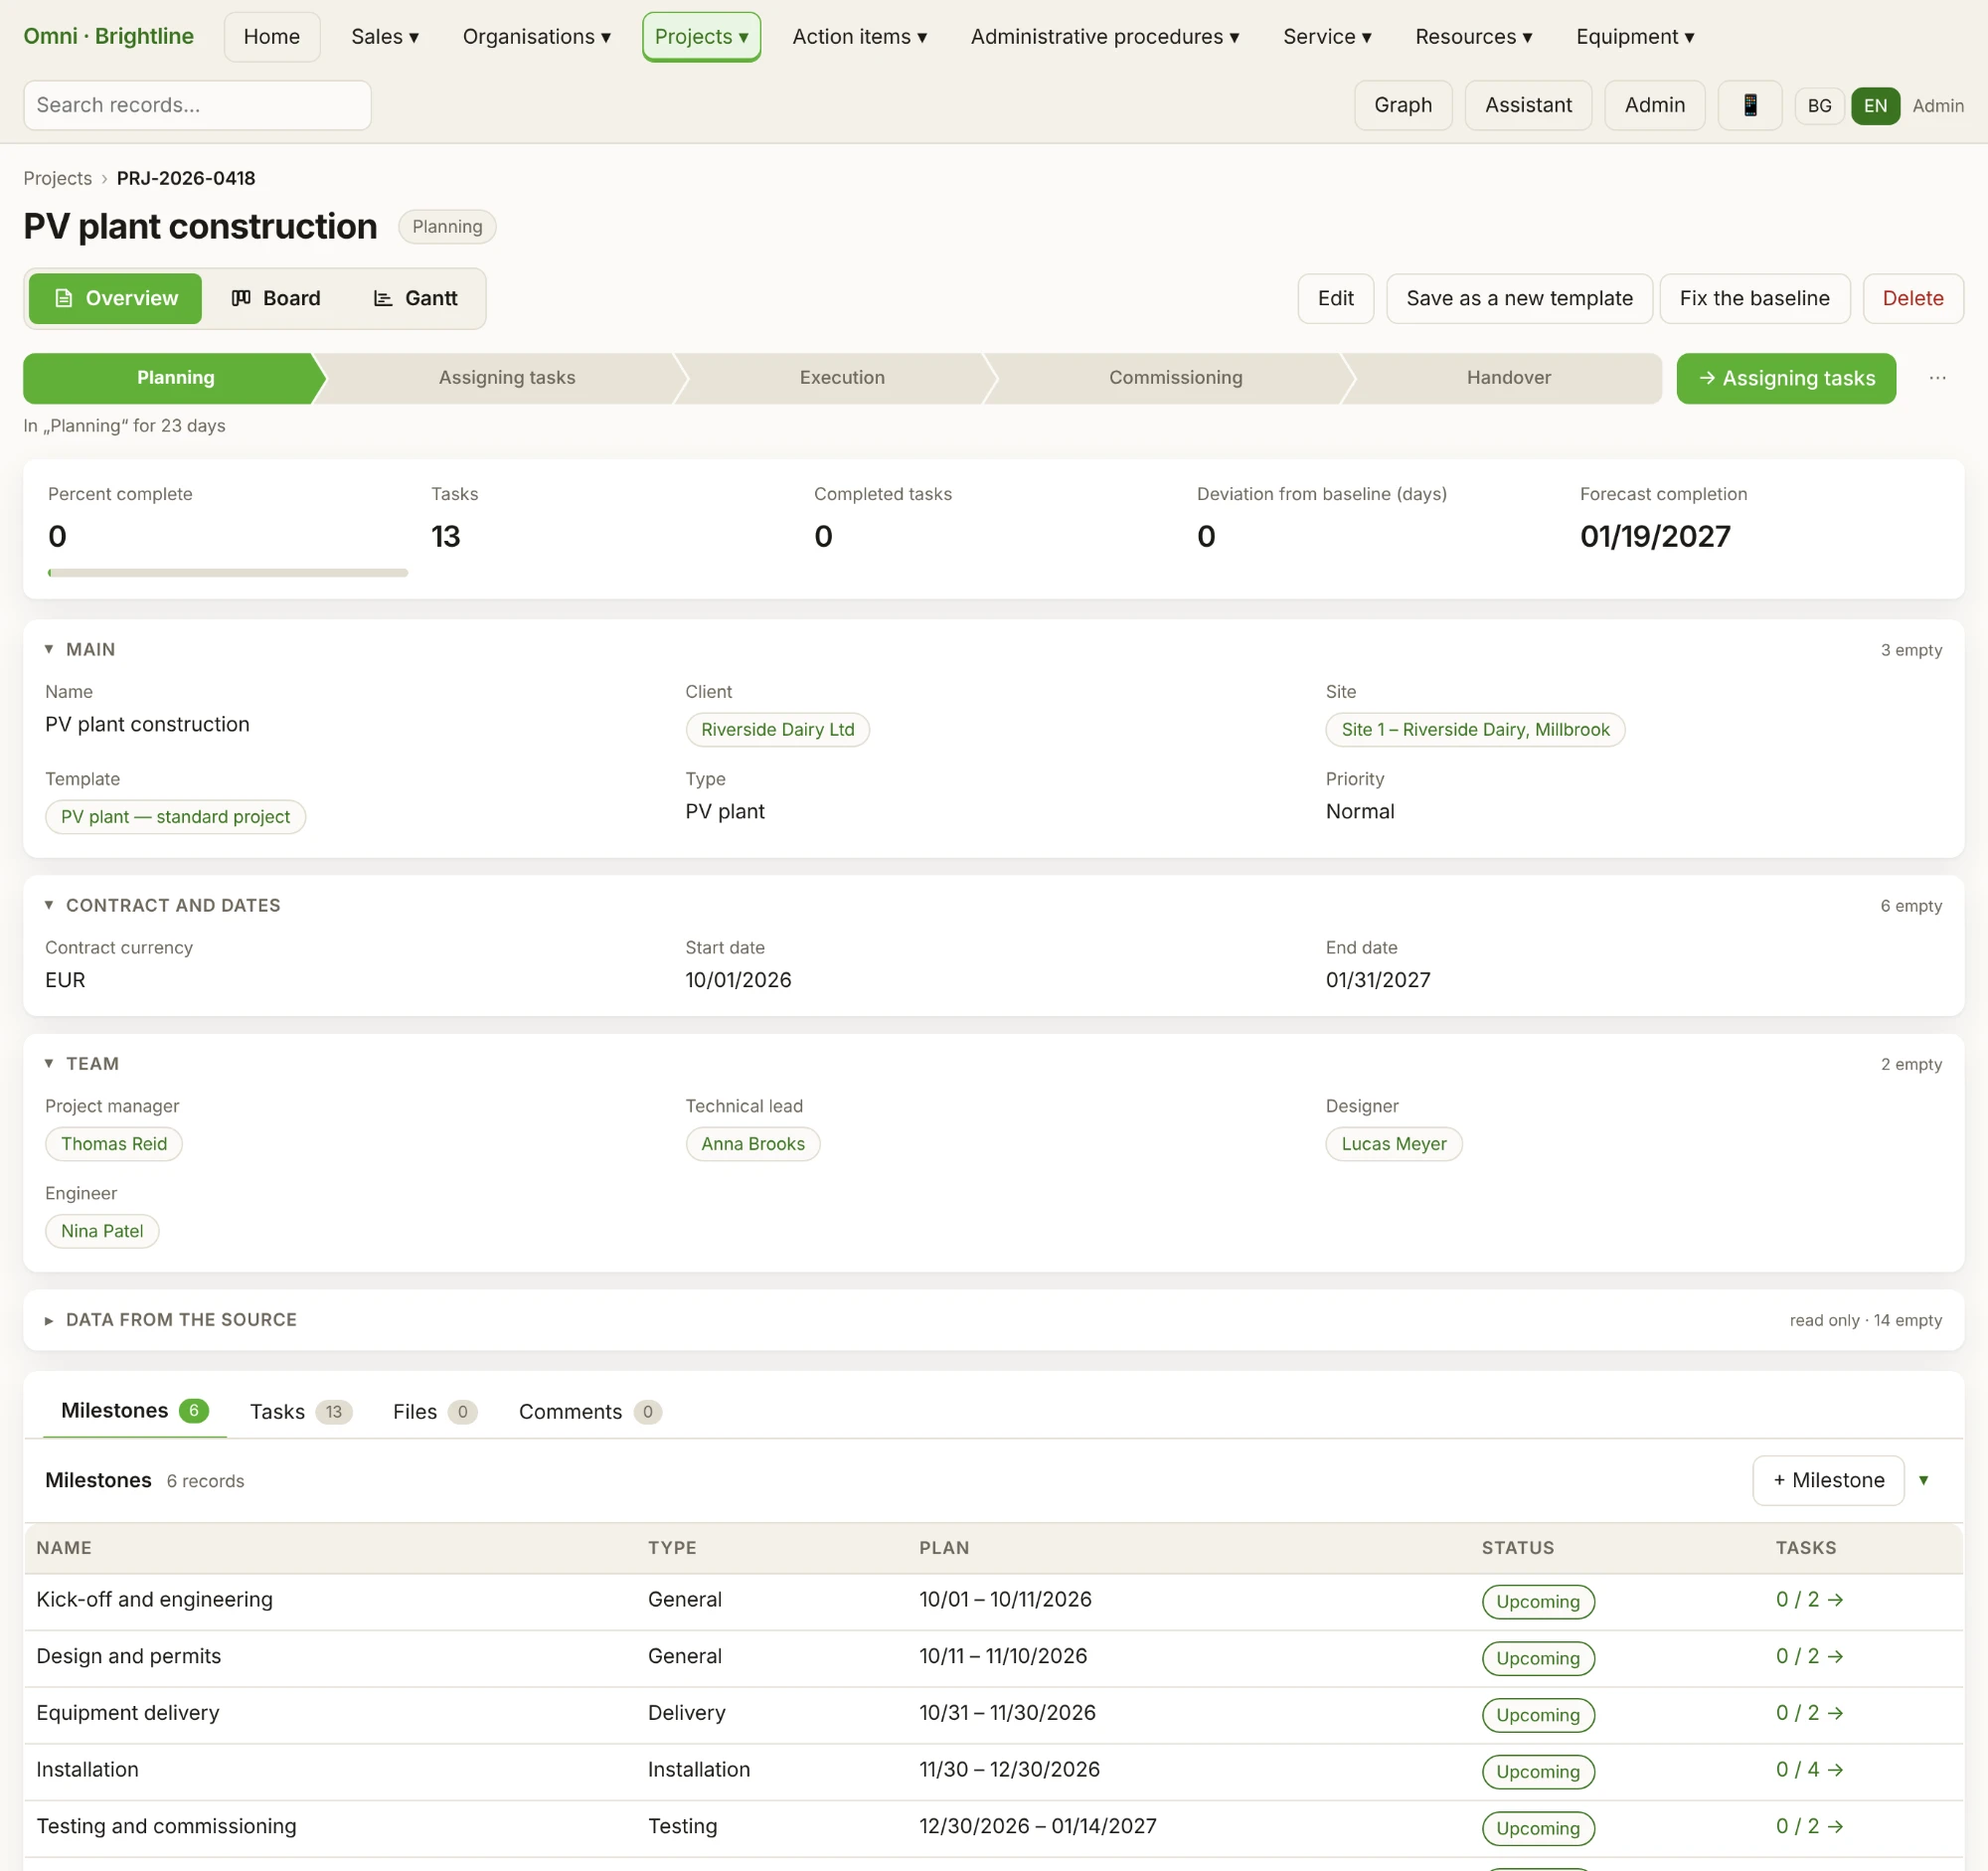Click the Search records field
The height and width of the screenshot is (1871, 1988).
pyautogui.click(x=197, y=105)
